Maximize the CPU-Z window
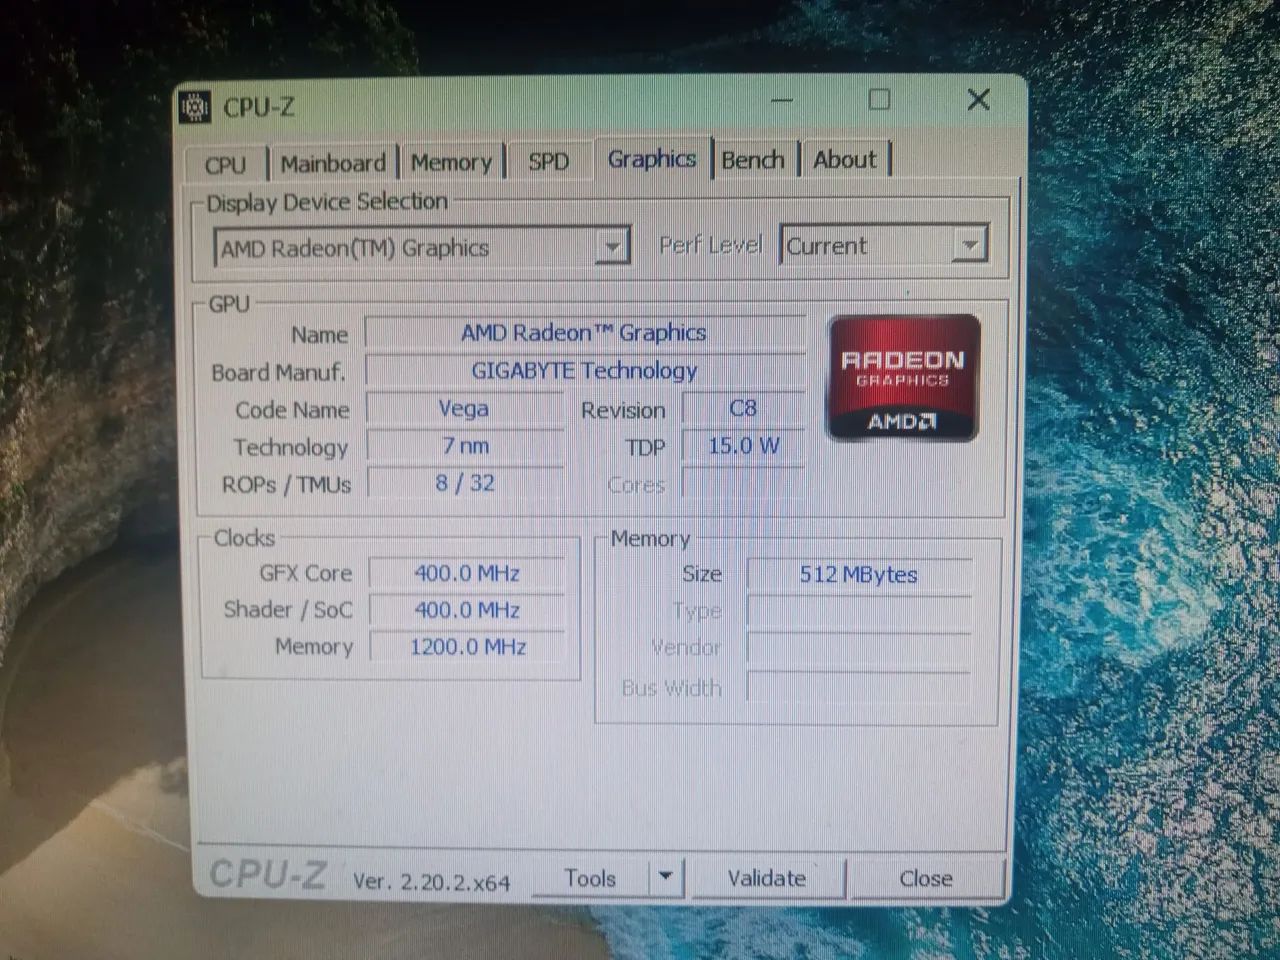Screen dimensions: 1280x960 (879, 100)
